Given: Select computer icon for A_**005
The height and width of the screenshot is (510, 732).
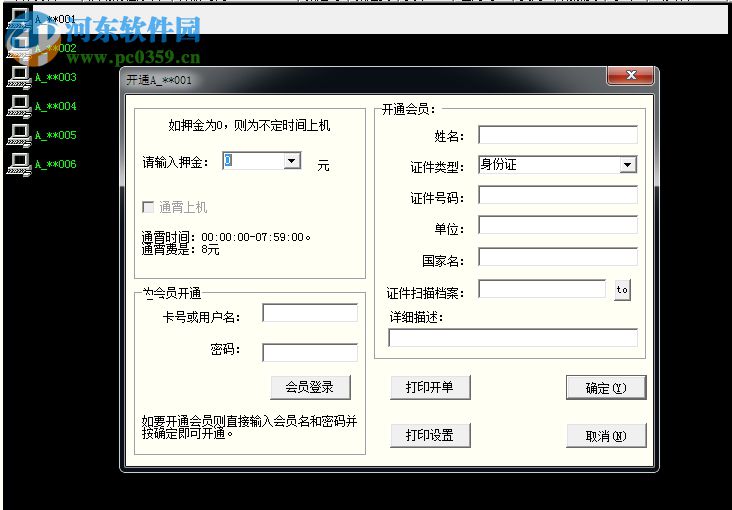Looking at the screenshot, I should 19,135.
